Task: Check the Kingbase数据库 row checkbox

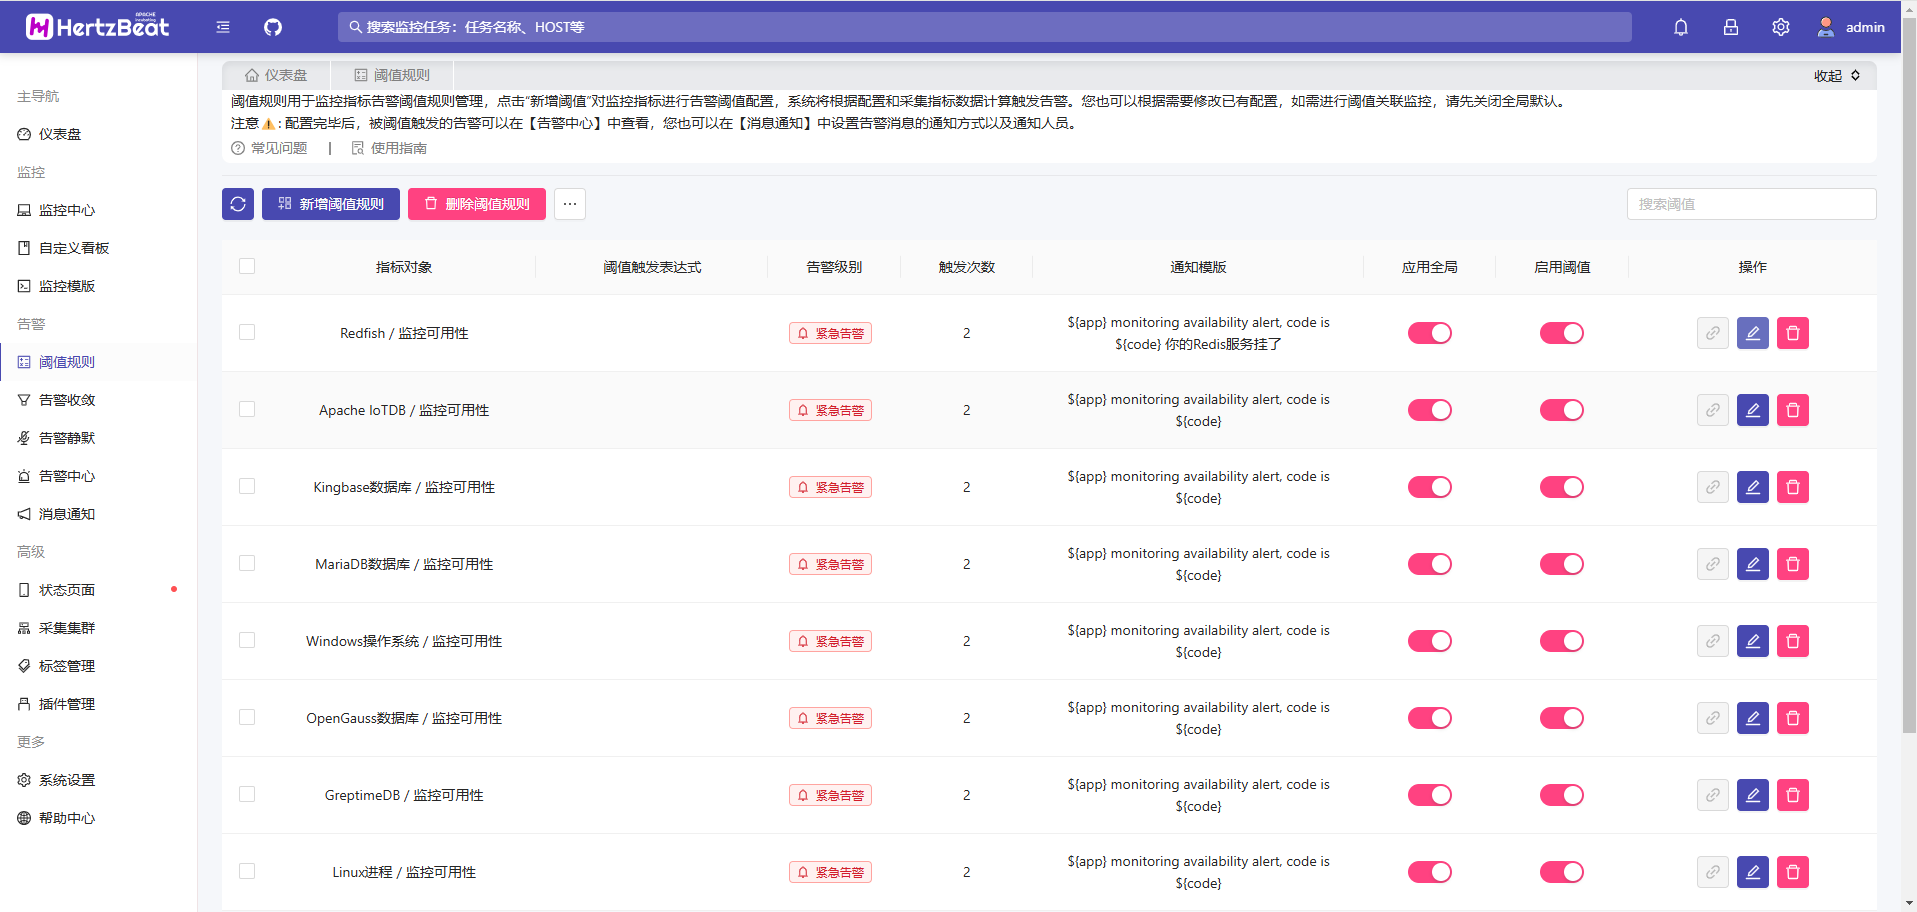Action: (x=247, y=486)
